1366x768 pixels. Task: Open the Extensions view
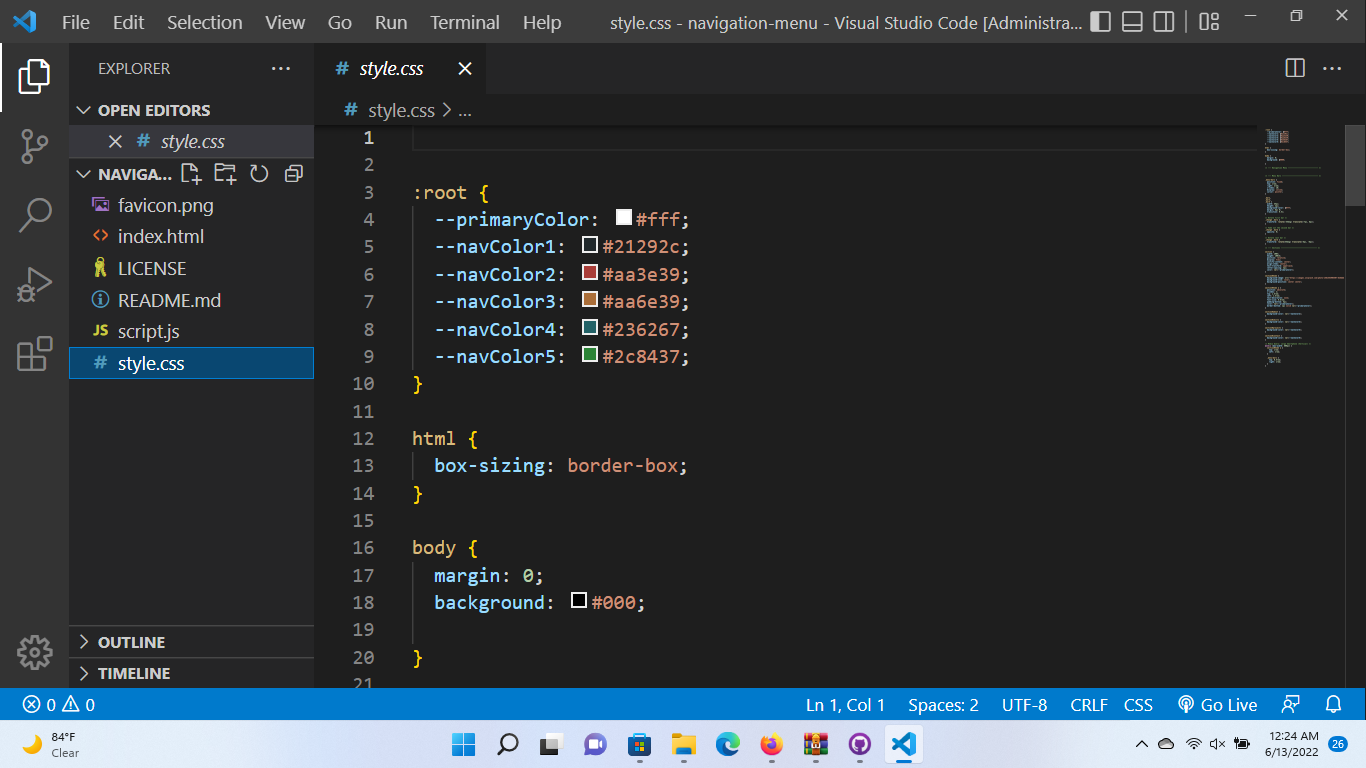point(34,353)
